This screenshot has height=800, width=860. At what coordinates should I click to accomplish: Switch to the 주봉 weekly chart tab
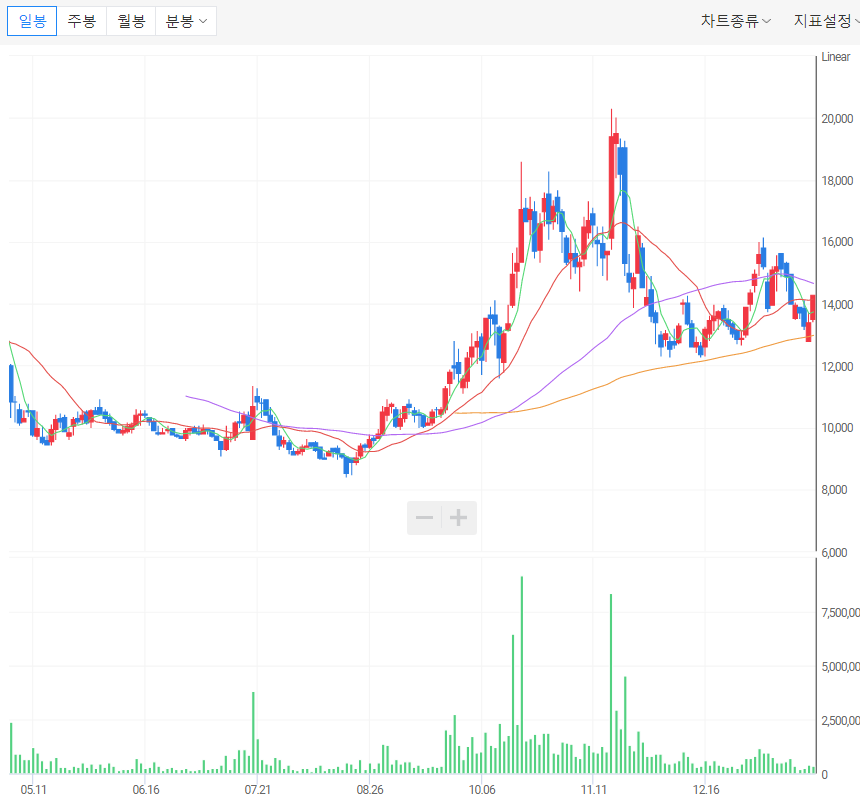(82, 21)
